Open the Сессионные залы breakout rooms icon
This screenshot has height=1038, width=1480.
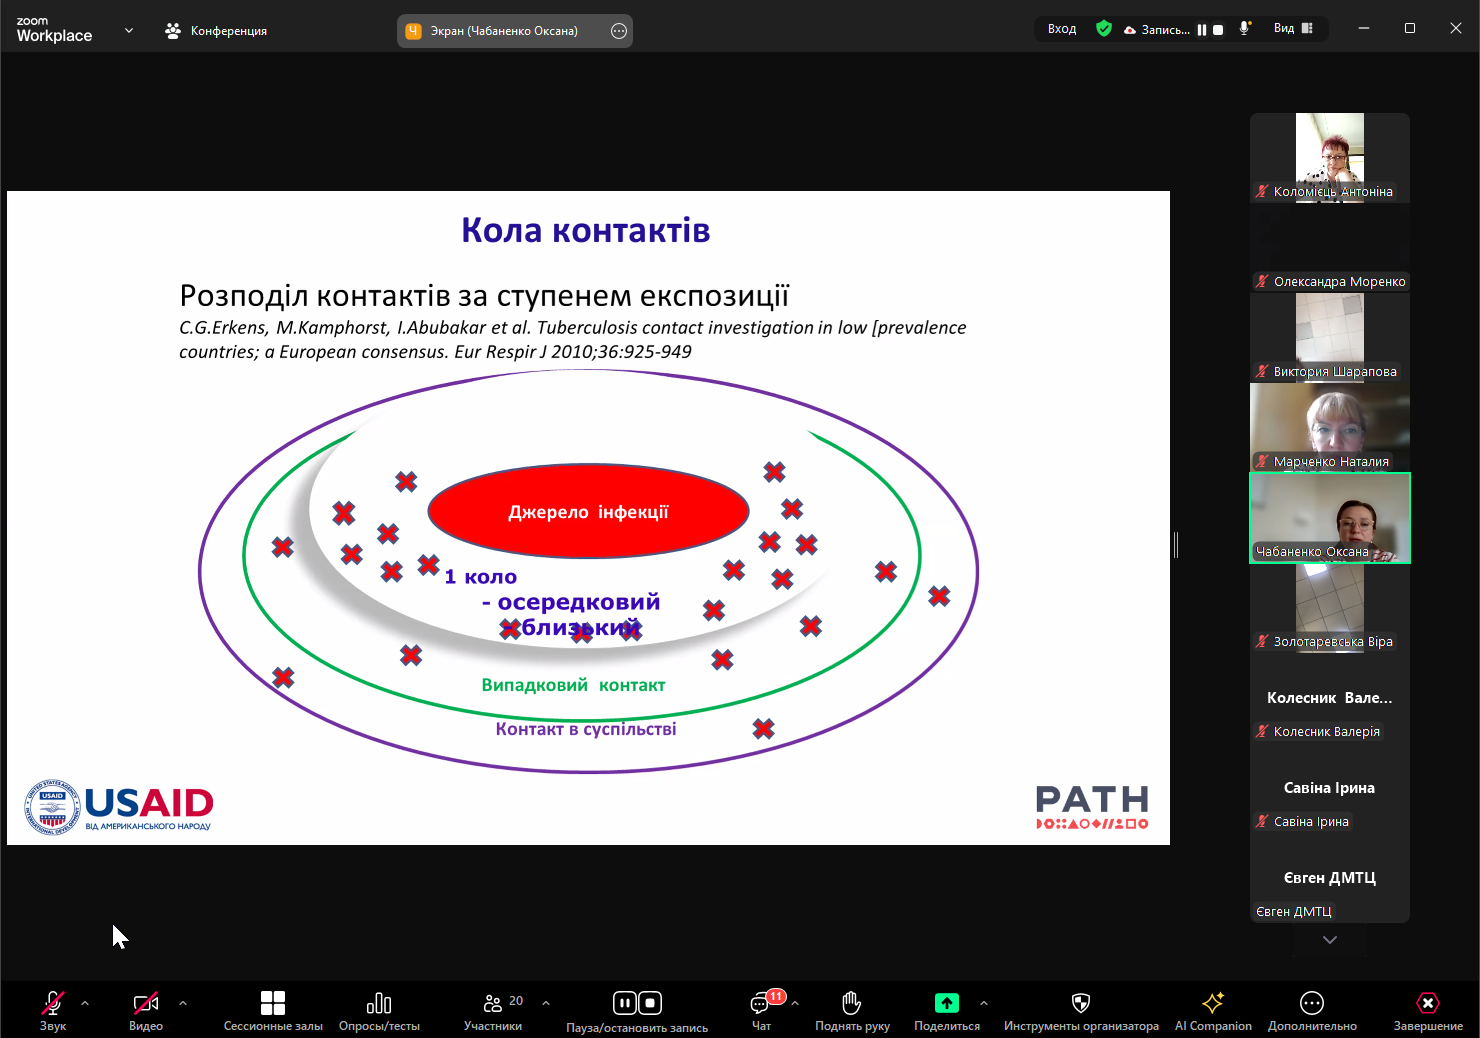[x=273, y=1003]
